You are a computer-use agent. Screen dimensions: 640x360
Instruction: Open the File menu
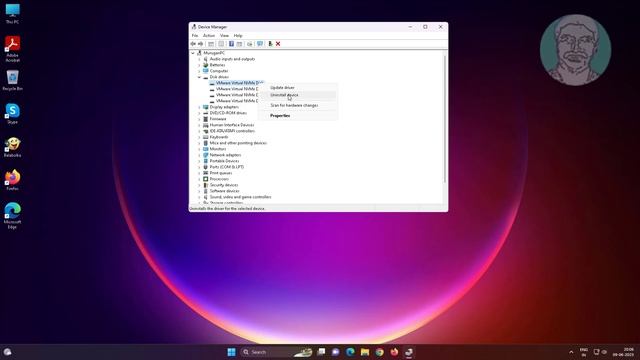pyautogui.click(x=195, y=36)
